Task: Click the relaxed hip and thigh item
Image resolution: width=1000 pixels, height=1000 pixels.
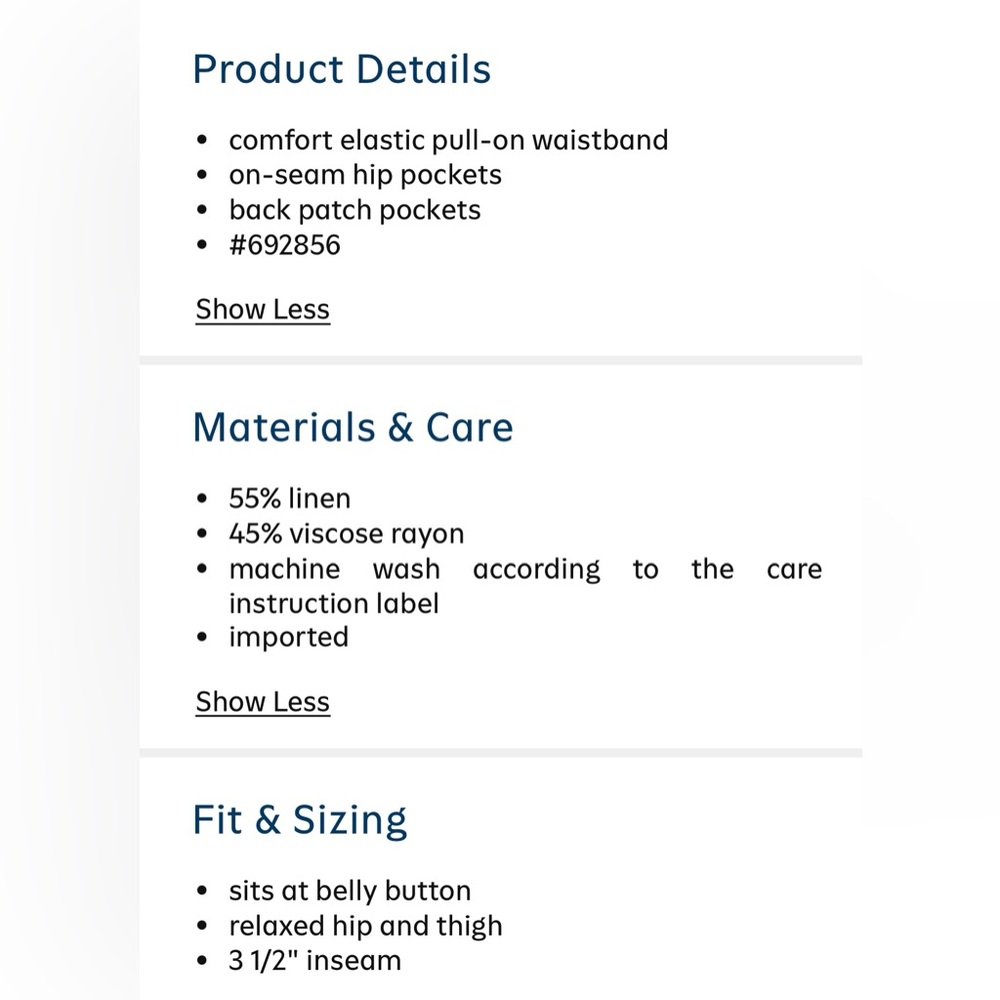Action: 366,926
